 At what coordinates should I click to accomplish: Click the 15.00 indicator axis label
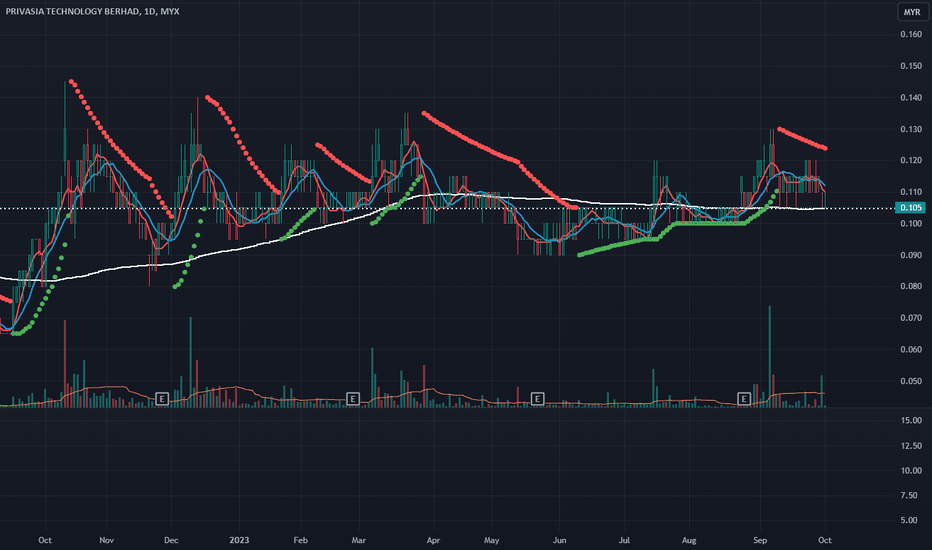[911, 420]
